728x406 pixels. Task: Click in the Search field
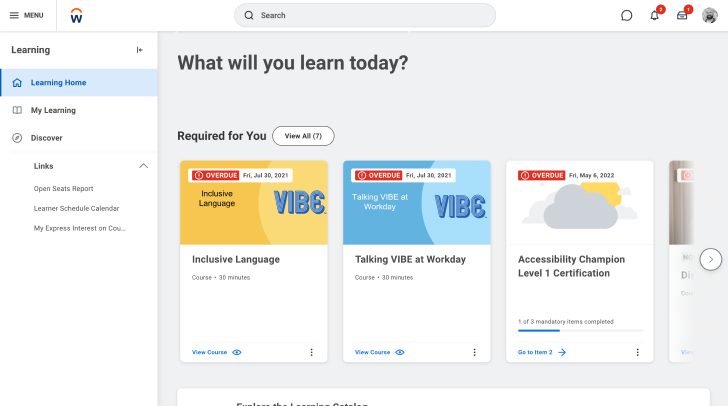(x=365, y=15)
